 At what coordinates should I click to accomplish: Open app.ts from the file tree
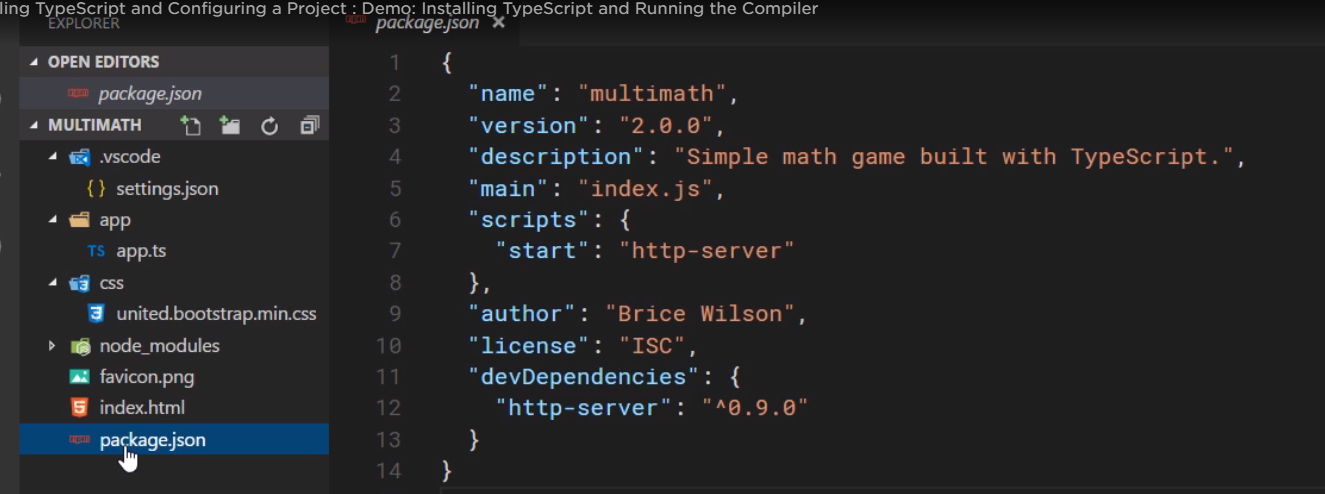(x=141, y=251)
